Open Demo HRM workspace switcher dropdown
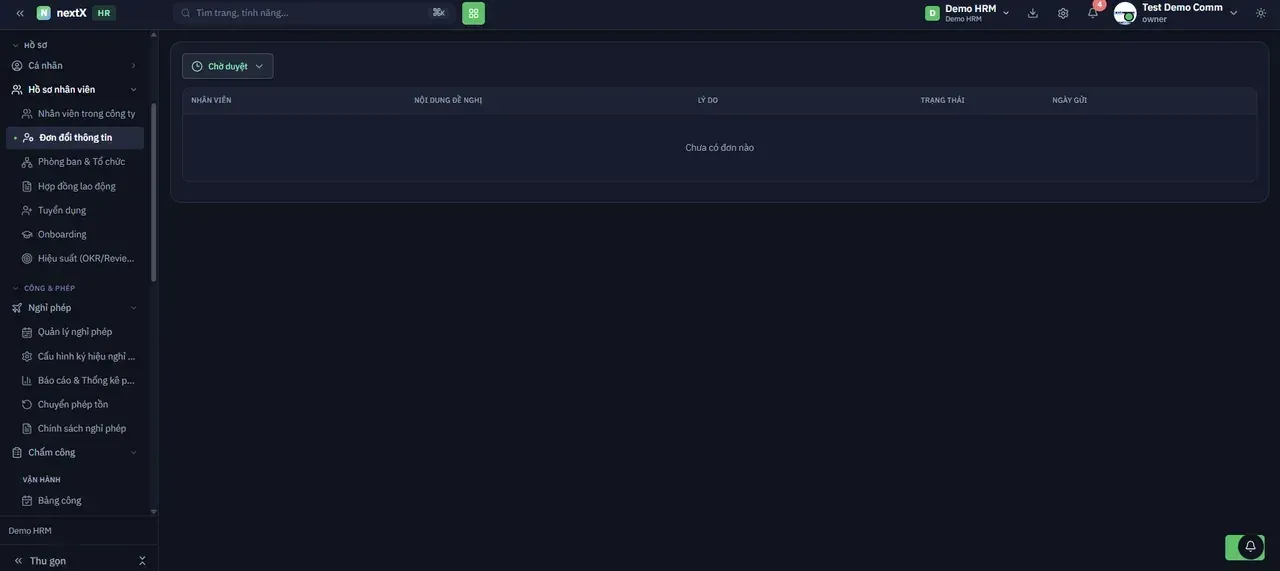The image size is (1280, 571). (x=967, y=13)
